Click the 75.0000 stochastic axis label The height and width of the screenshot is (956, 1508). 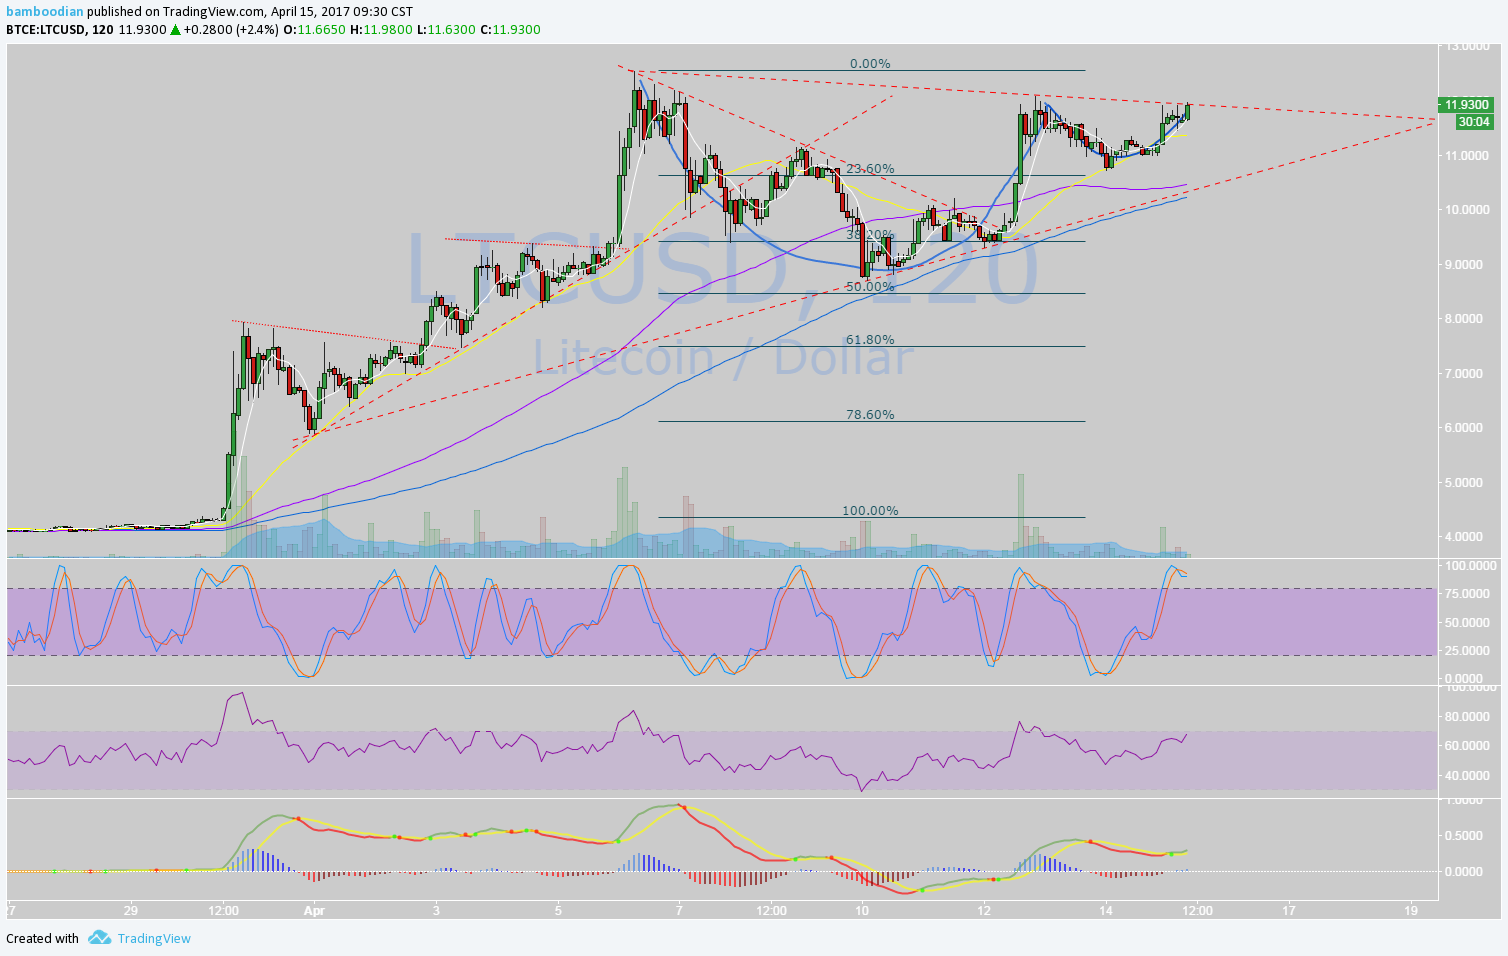coord(1468,594)
